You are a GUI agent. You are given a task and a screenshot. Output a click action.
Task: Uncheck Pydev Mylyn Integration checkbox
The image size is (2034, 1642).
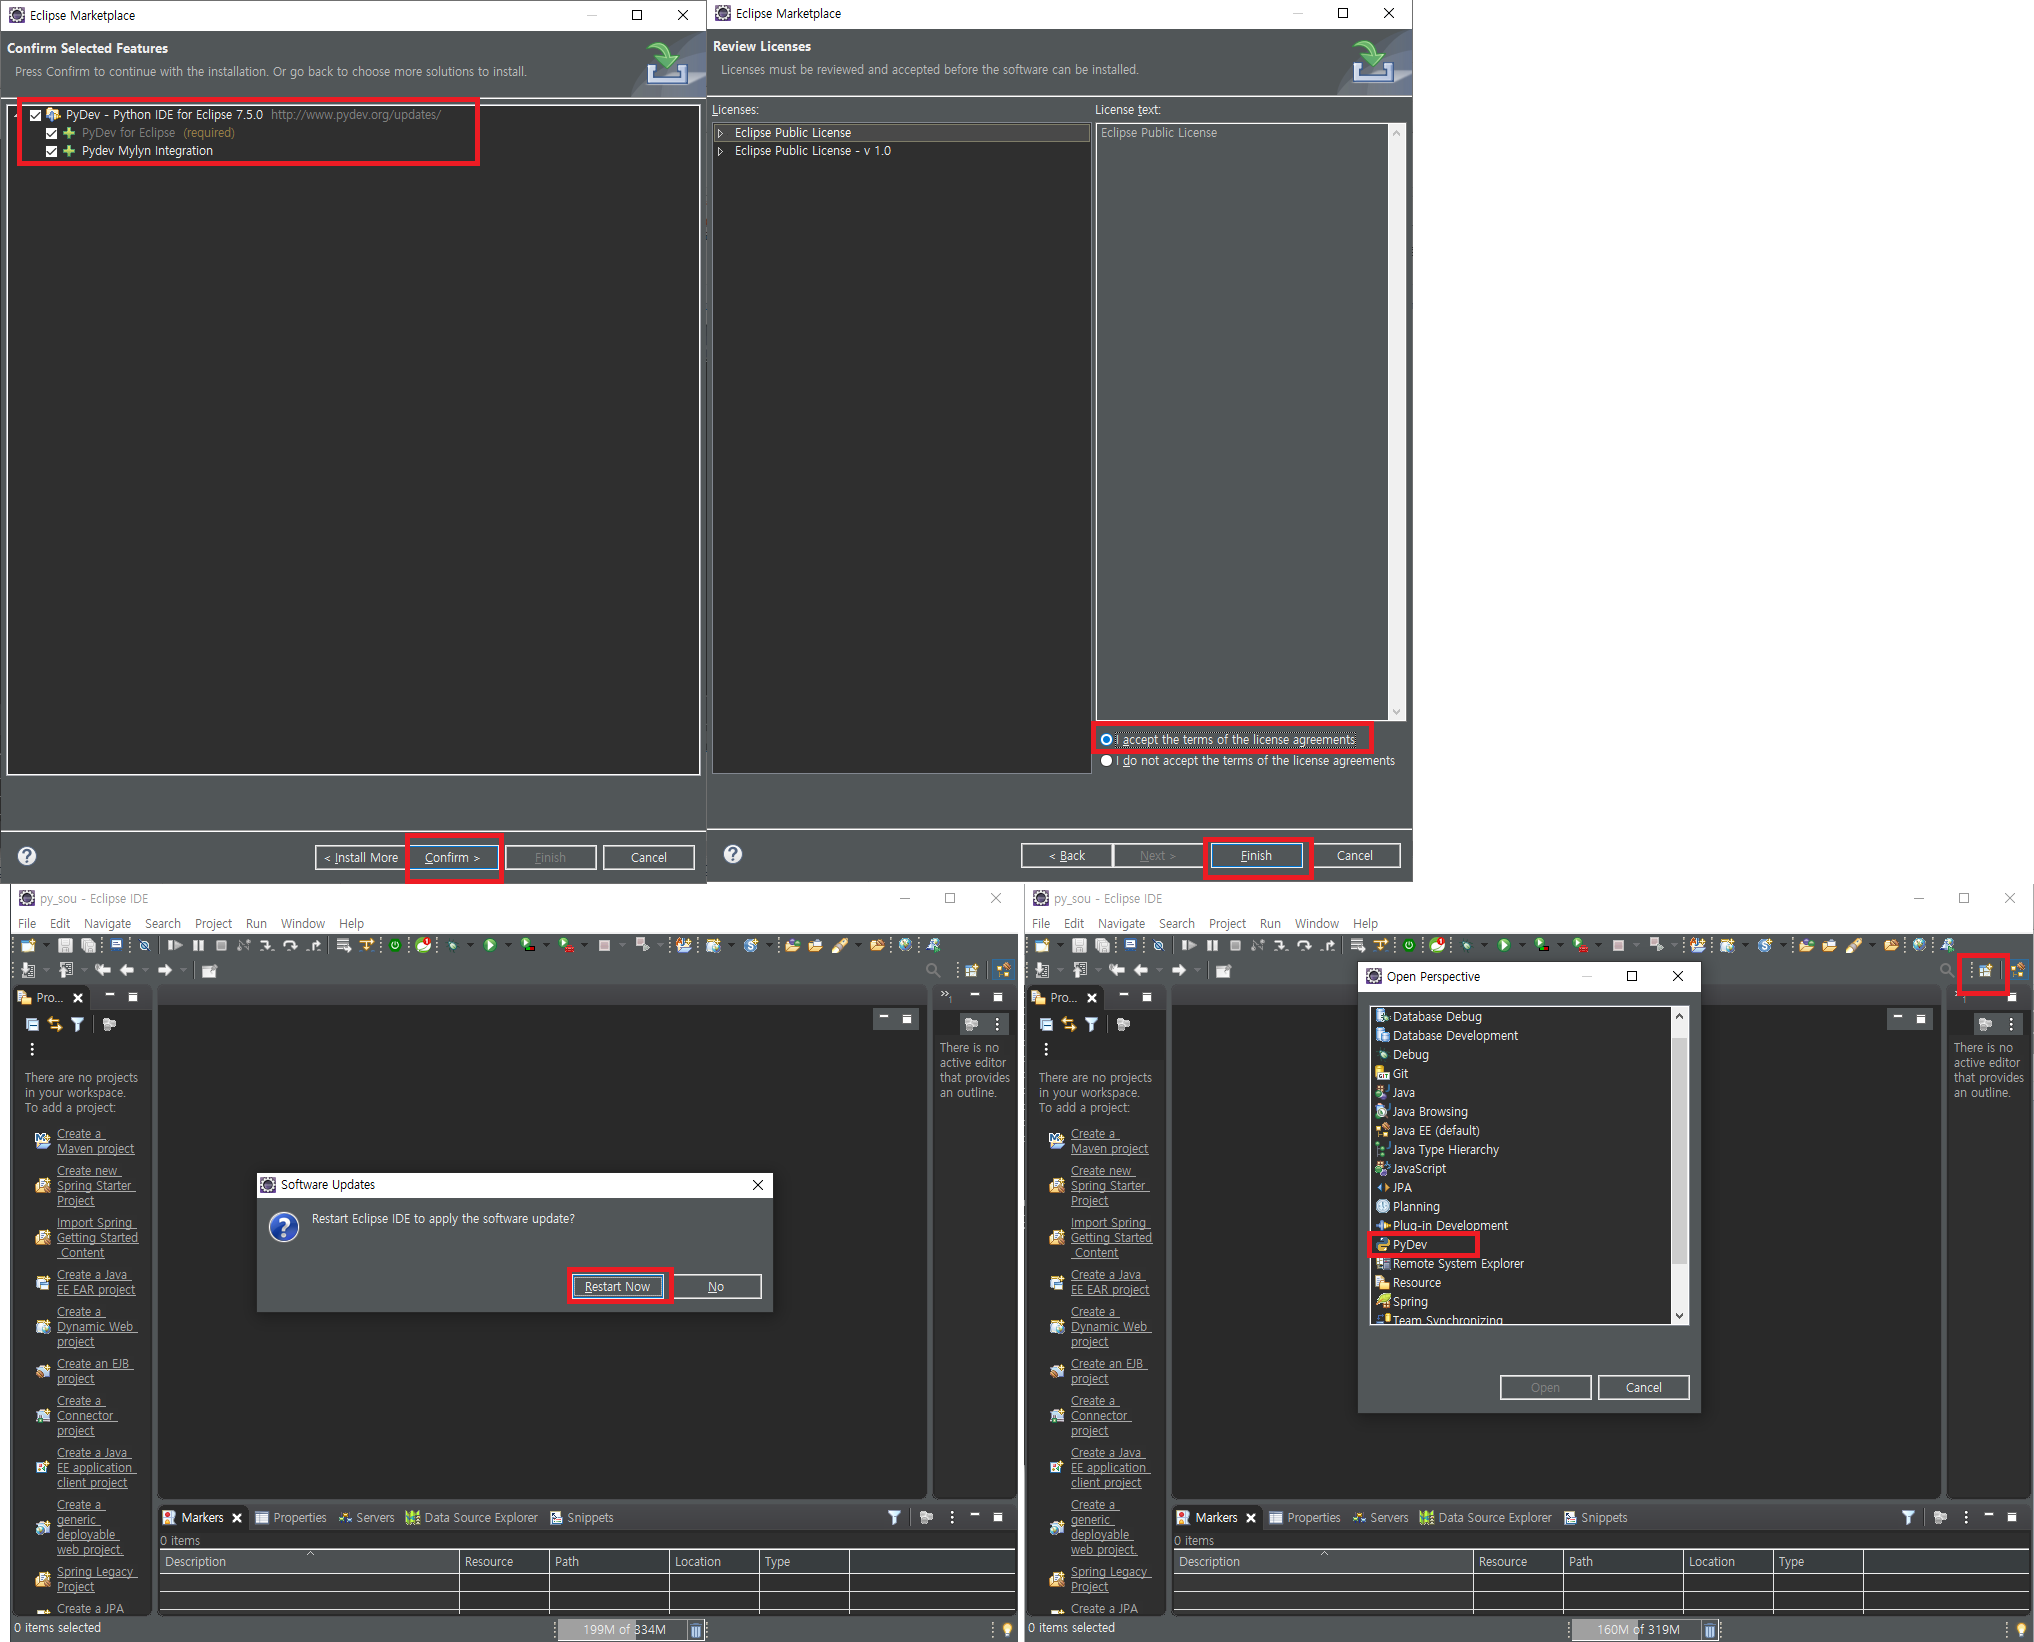click(x=52, y=151)
